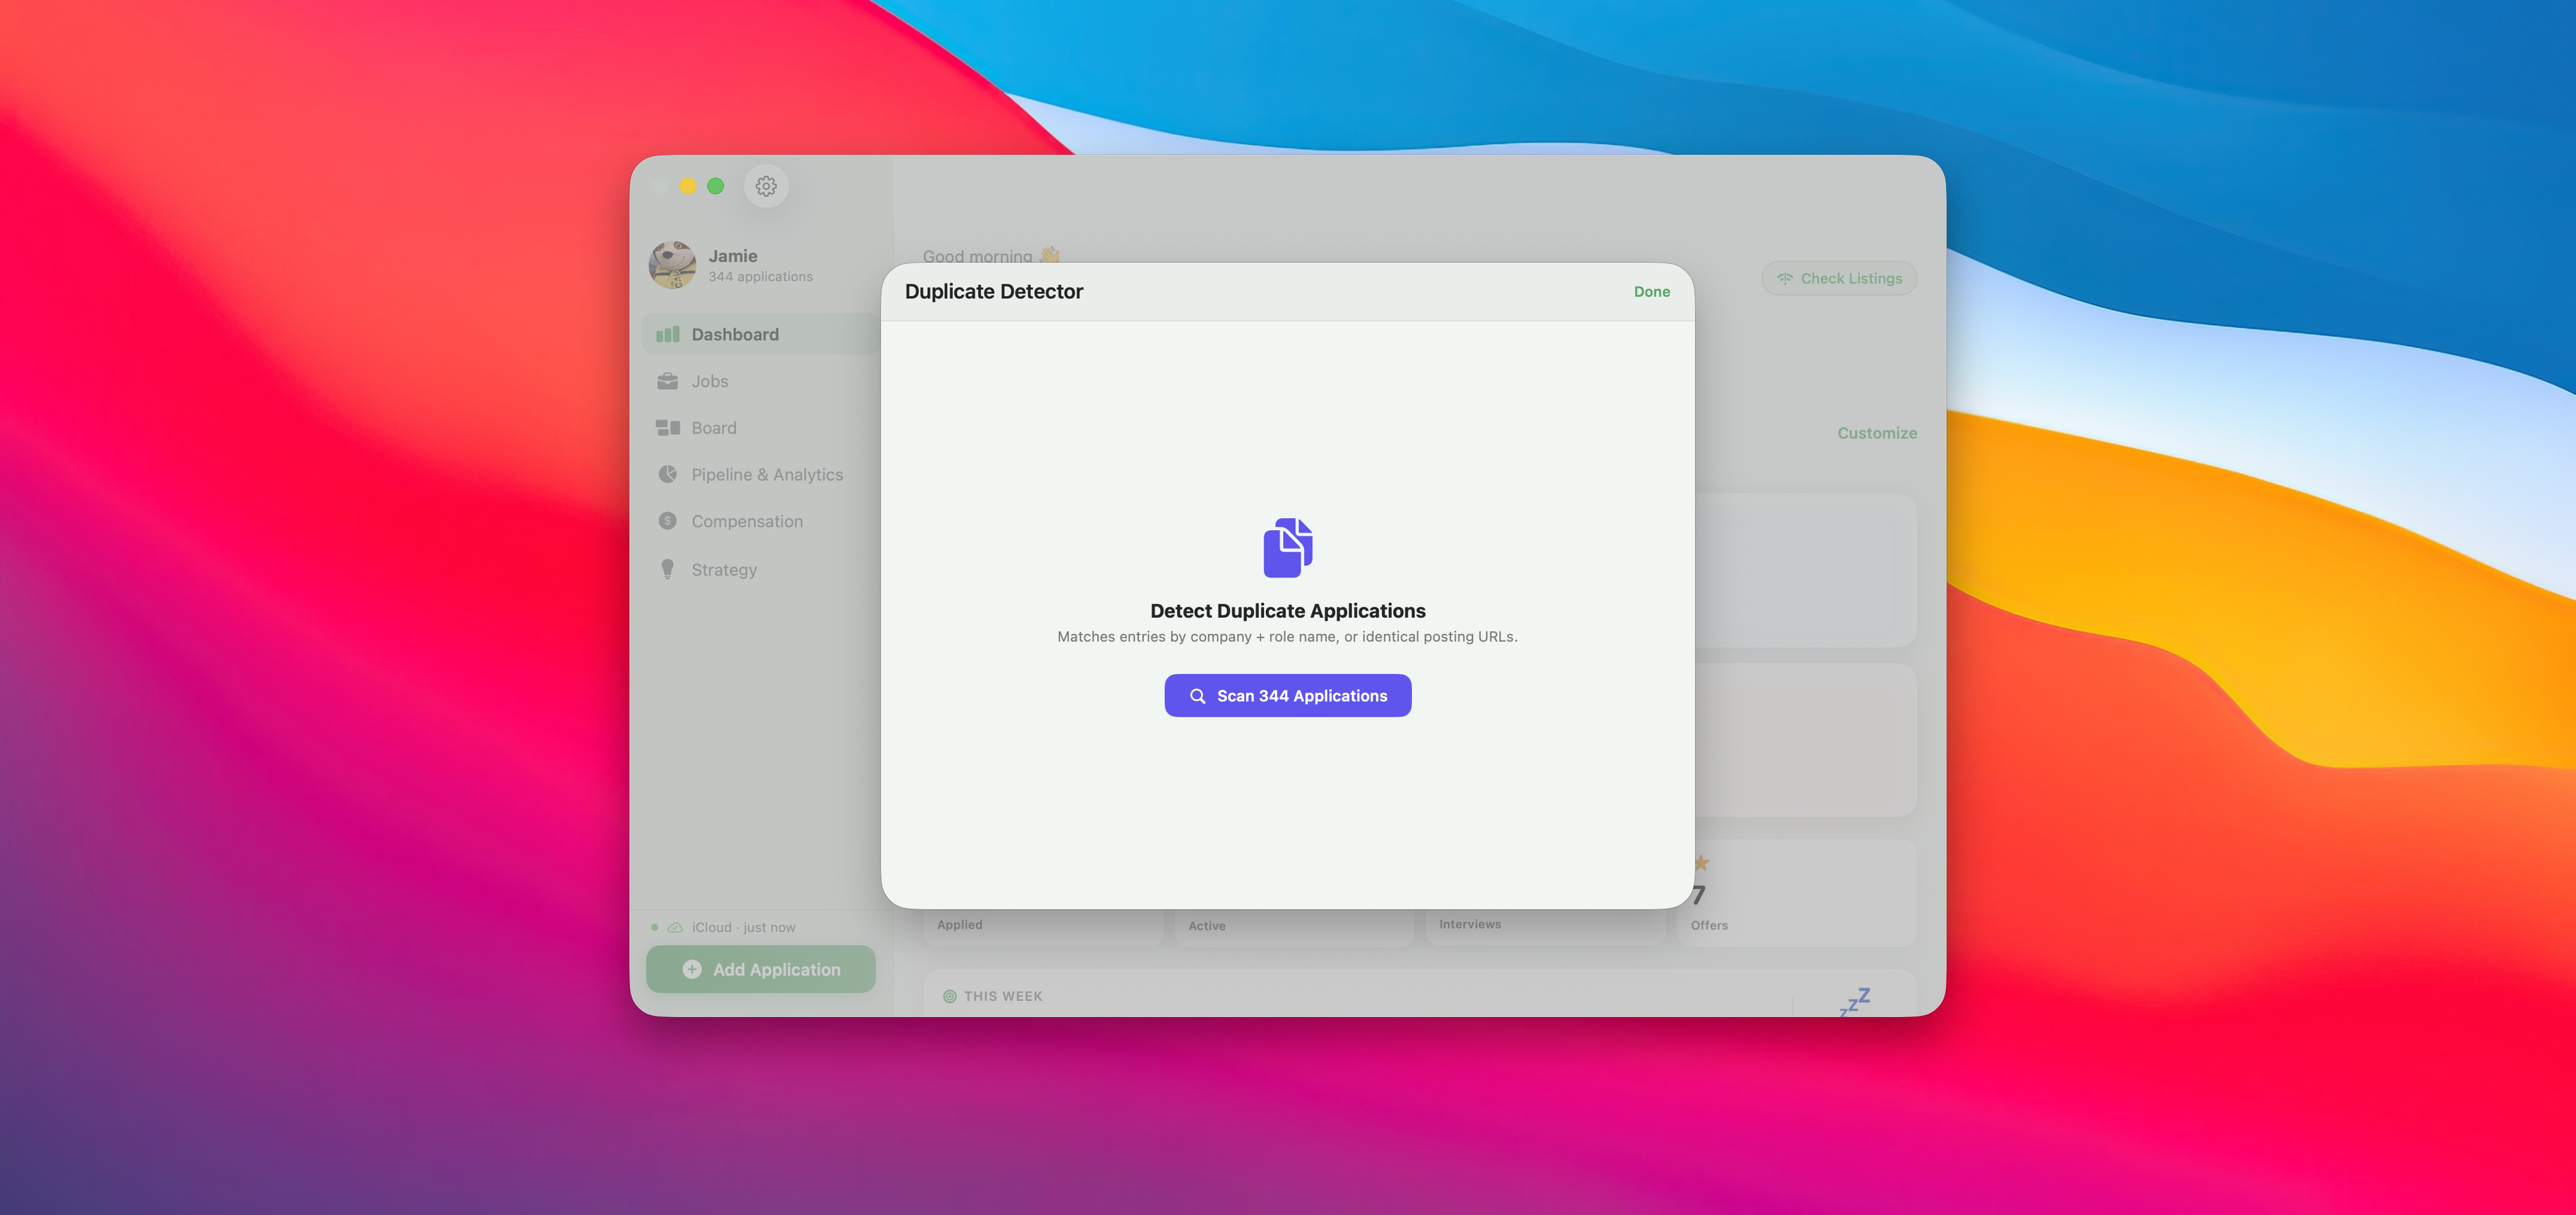This screenshot has height=1215, width=2576.
Task: Click the Compensation dollar icon
Action: [667, 521]
